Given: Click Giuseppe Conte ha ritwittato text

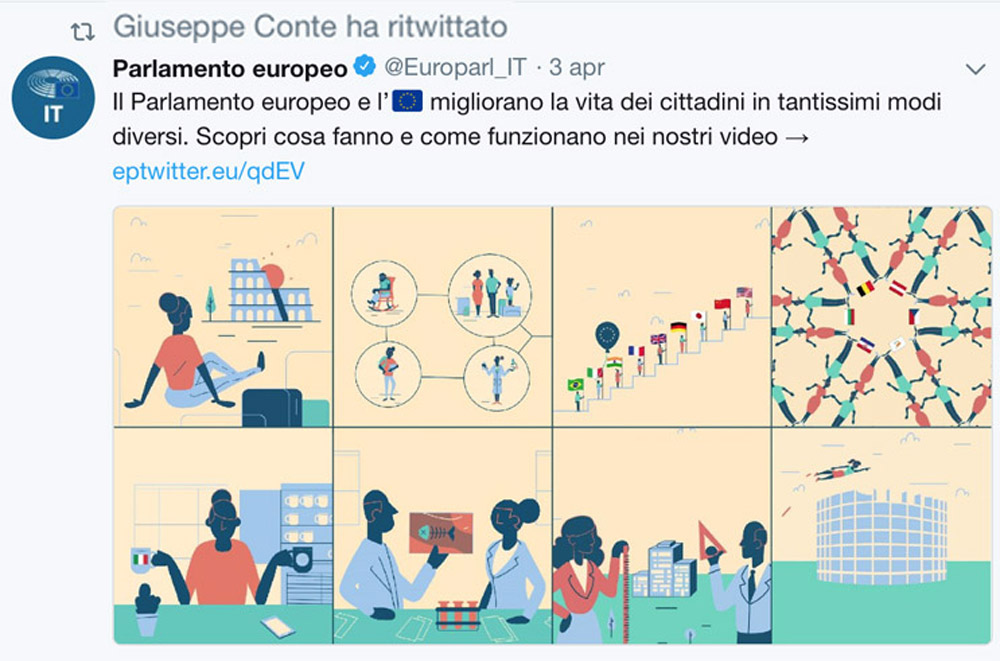Looking at the screenshot, I should (310, 27).
